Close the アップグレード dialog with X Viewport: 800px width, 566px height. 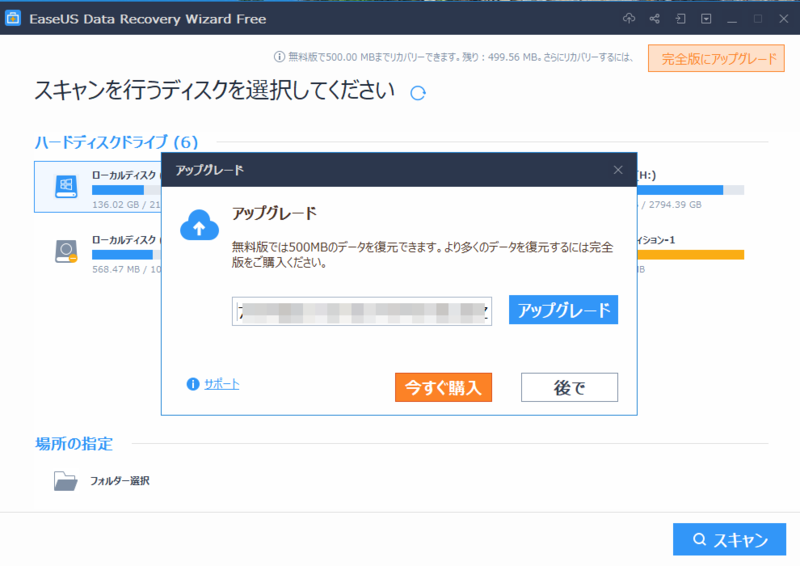(x=618, y=170)
